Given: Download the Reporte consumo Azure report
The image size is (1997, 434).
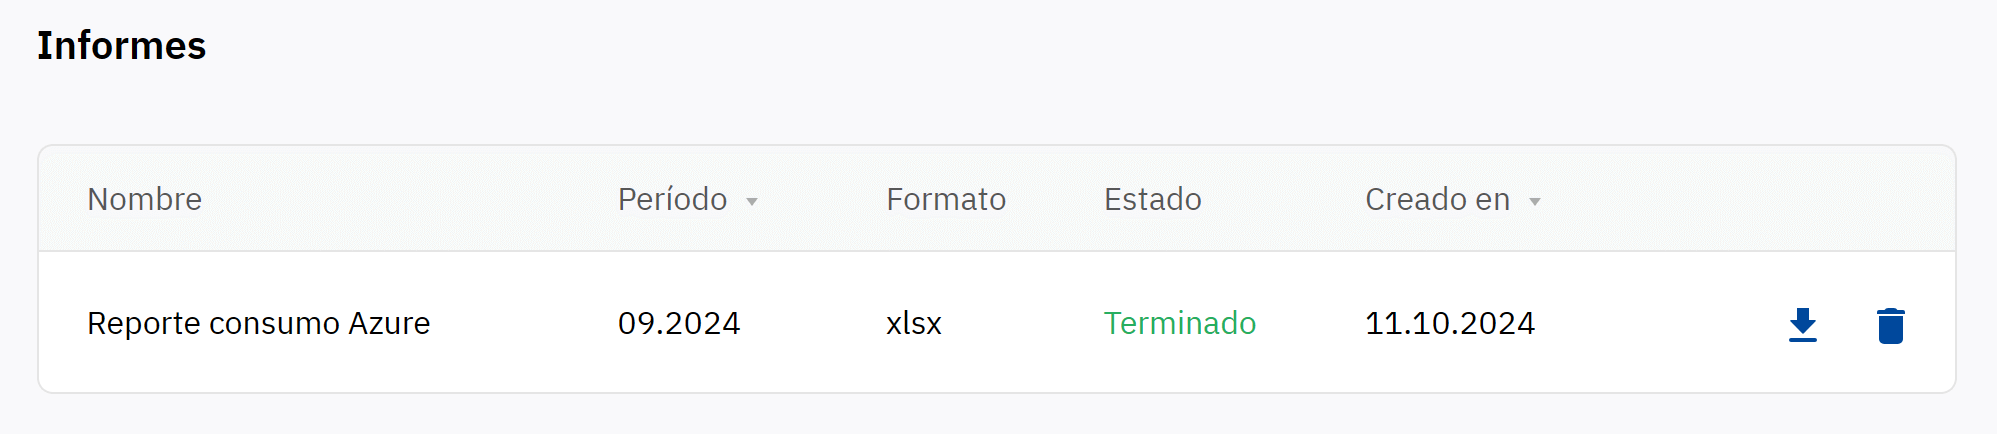Looking at the screenshot, I should 1802,325.
